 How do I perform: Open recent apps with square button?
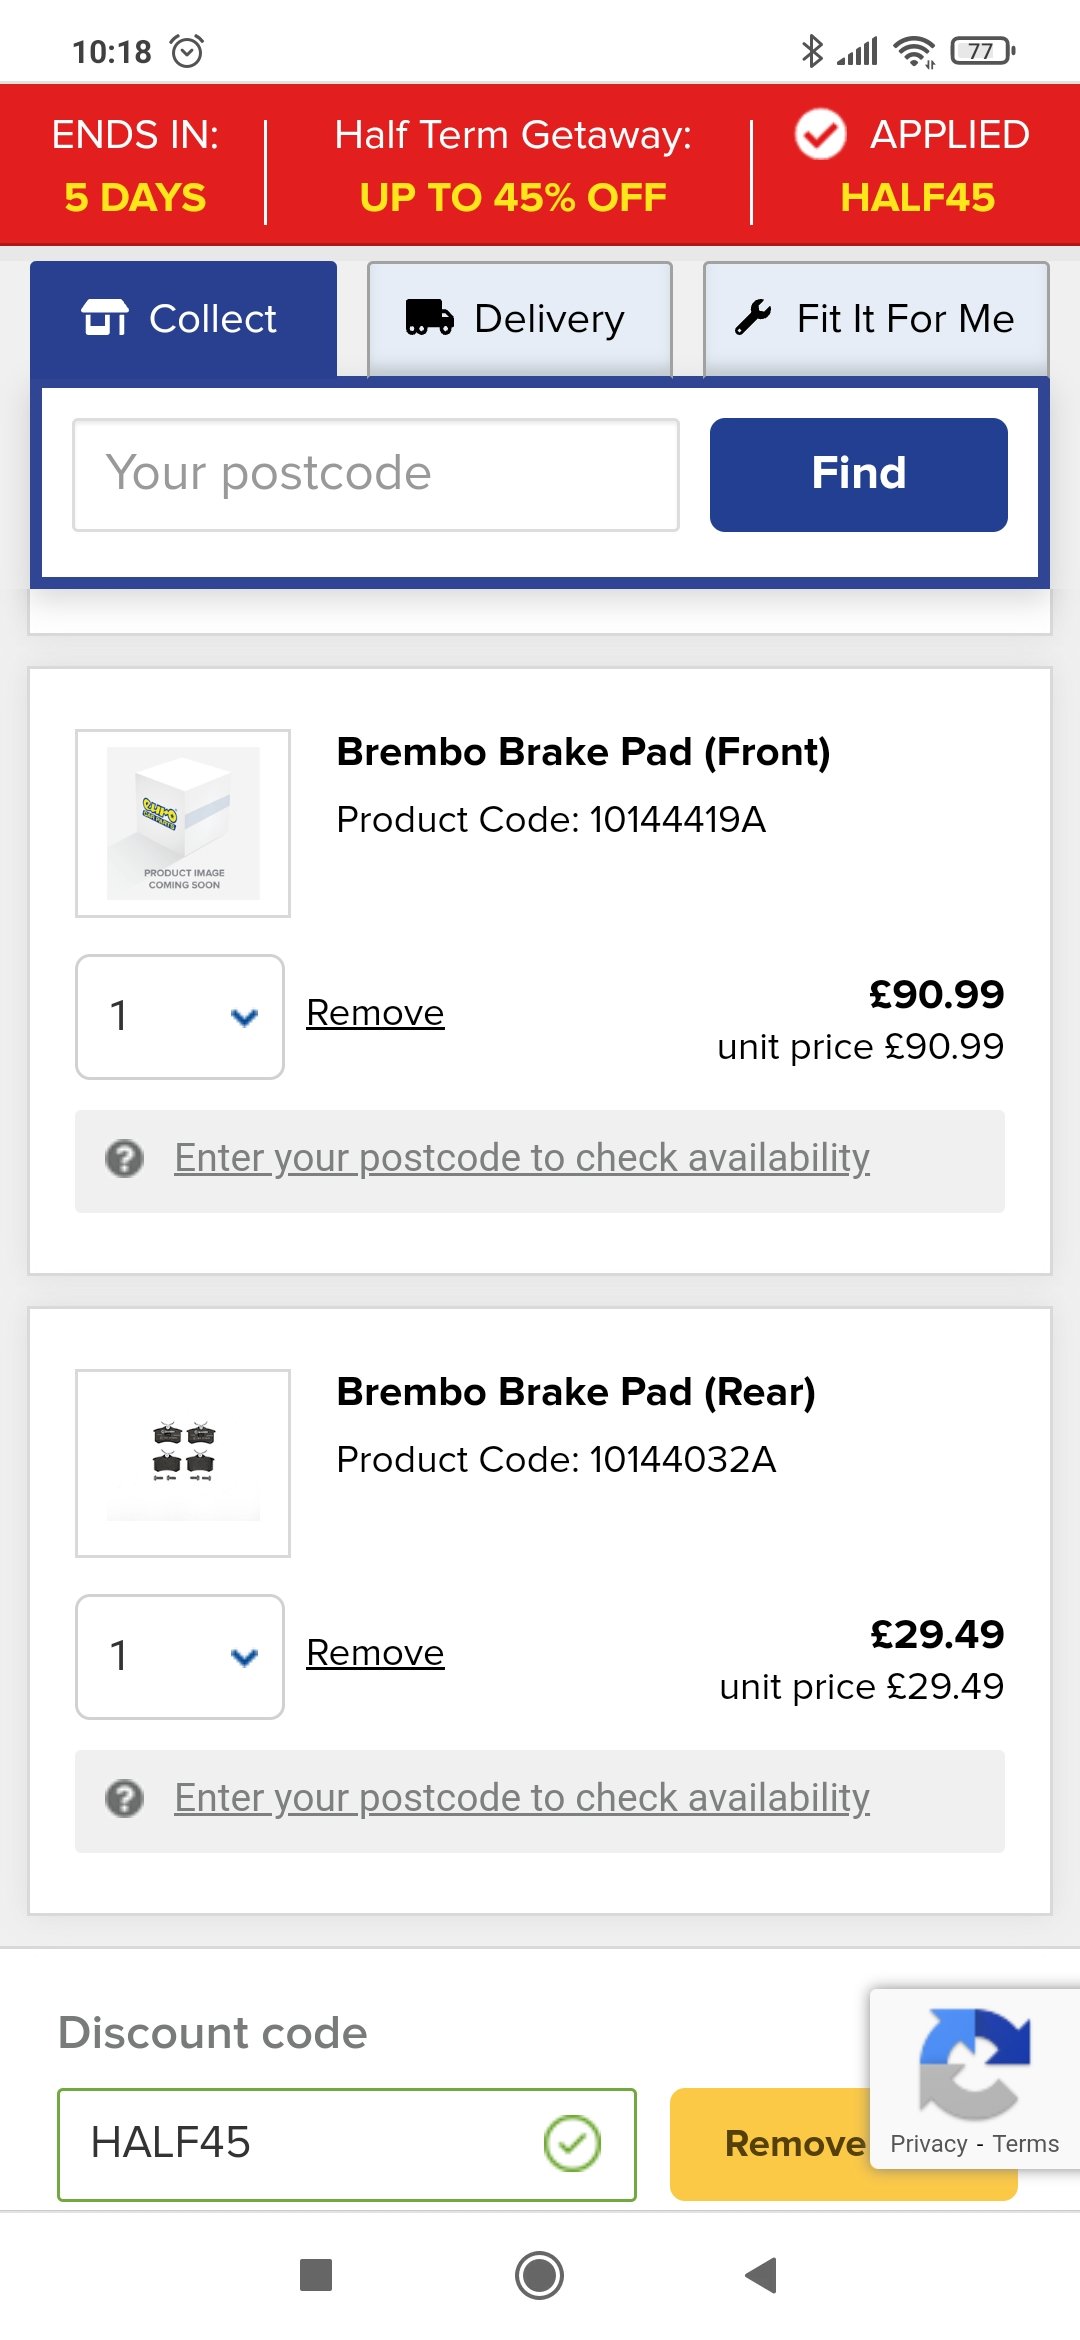(316, 2275)
